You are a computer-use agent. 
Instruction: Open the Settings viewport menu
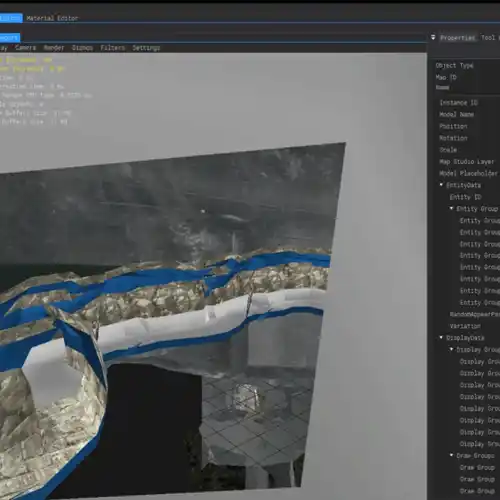(x=146, y=48)
